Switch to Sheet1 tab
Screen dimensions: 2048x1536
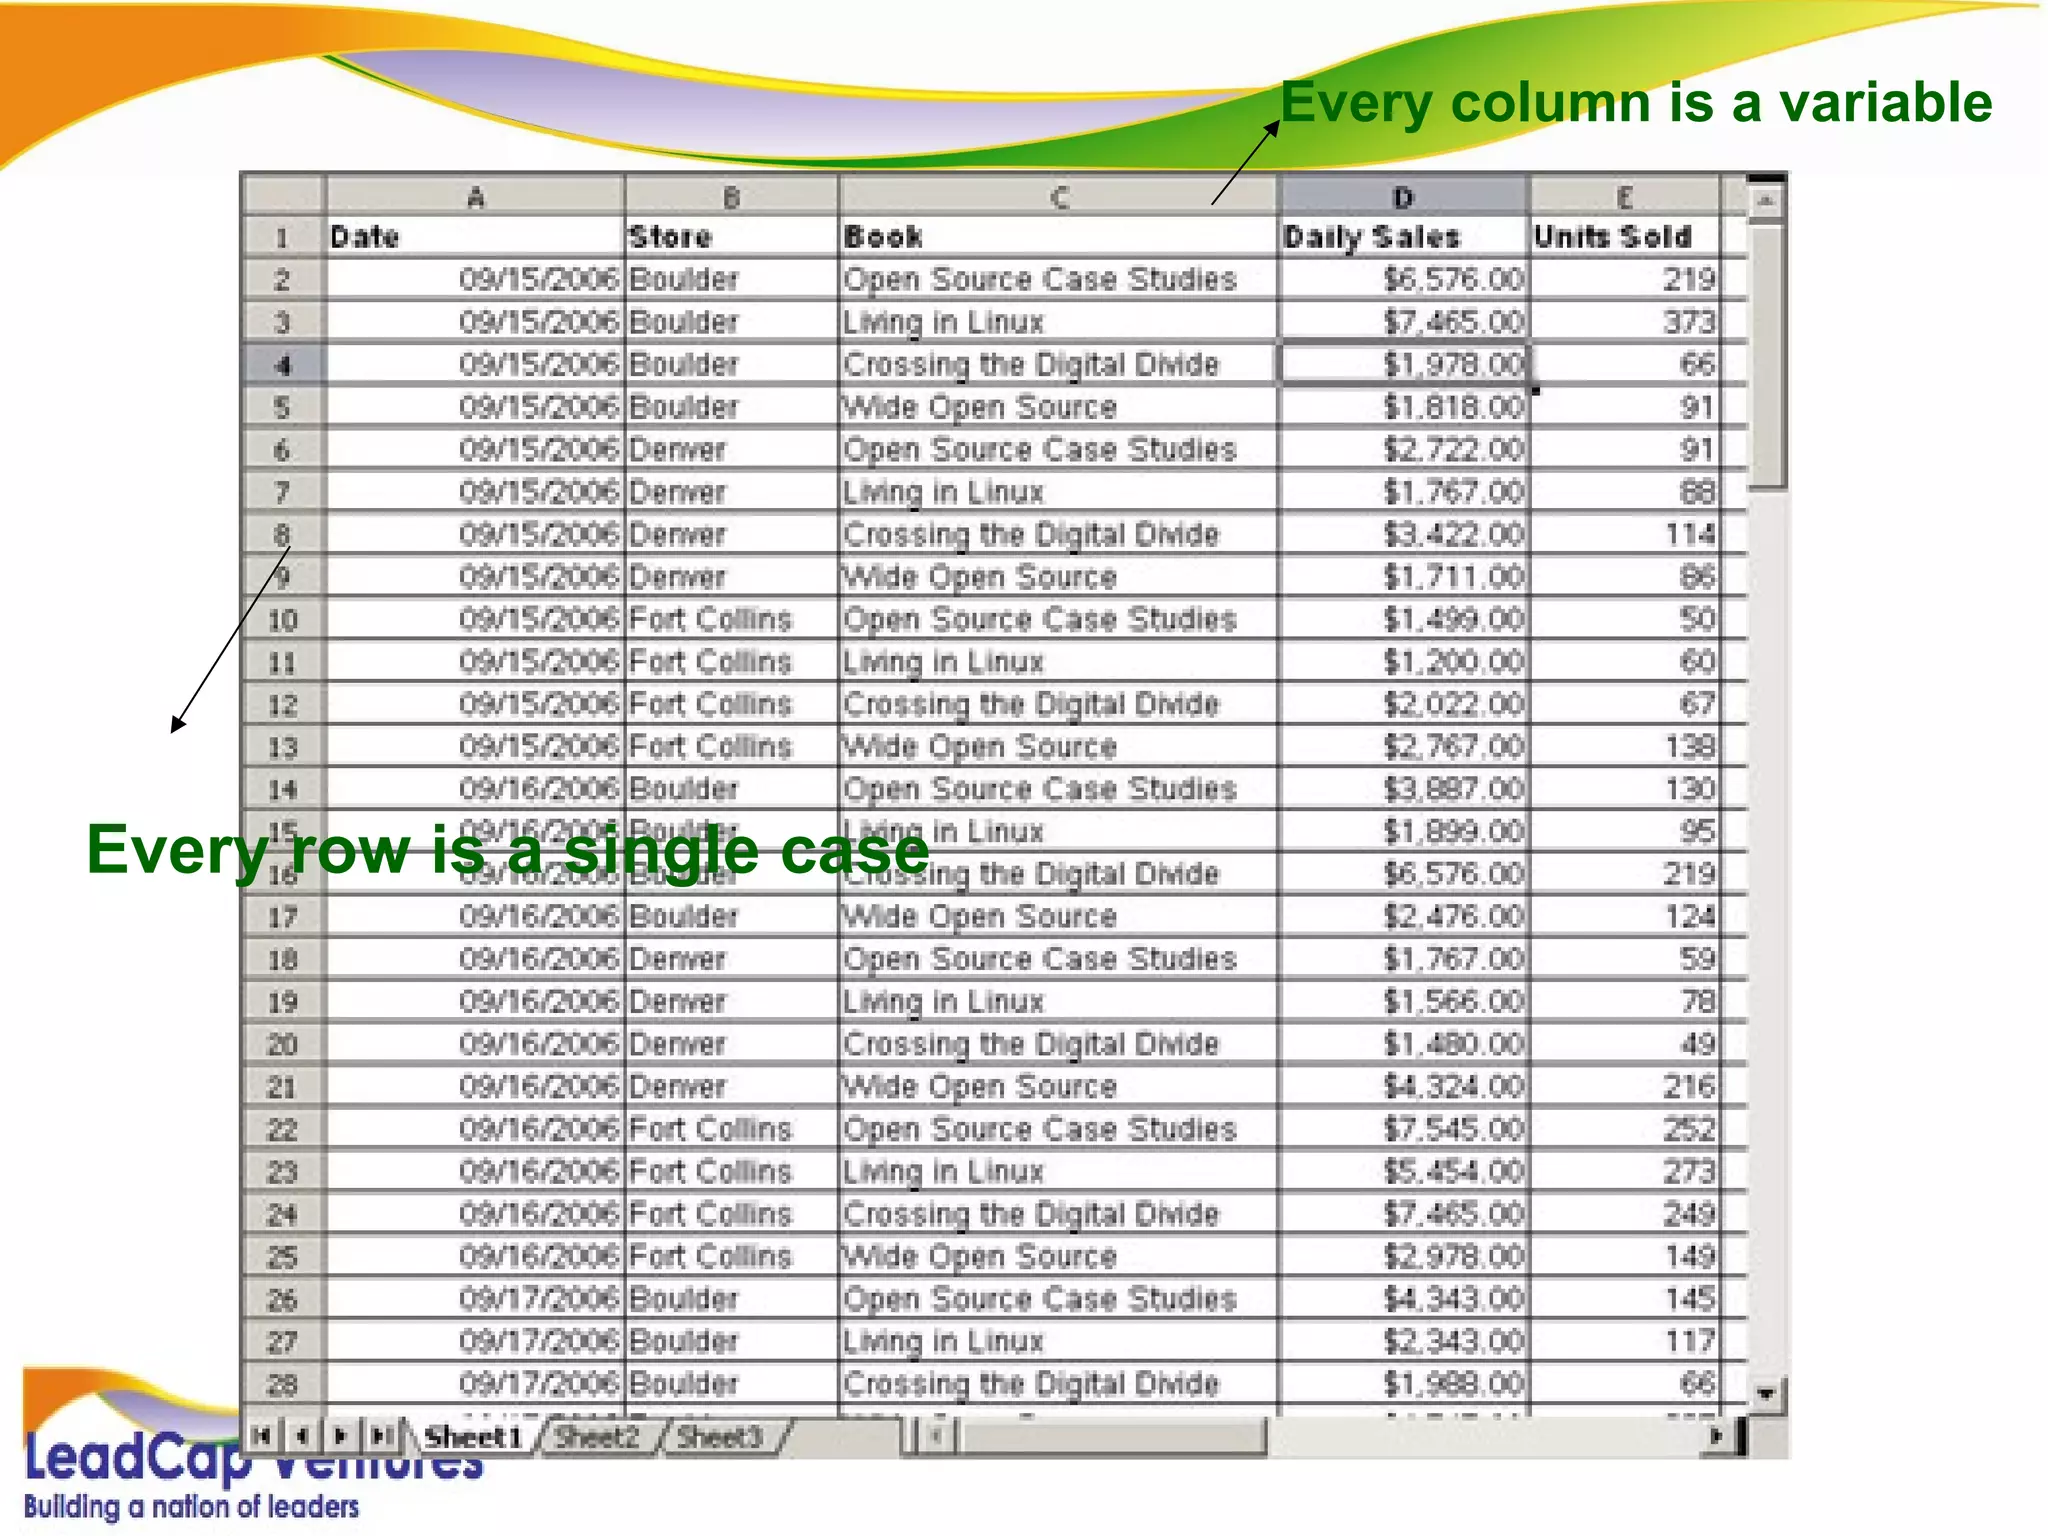pyautogui.click(x=473, y=1437)
